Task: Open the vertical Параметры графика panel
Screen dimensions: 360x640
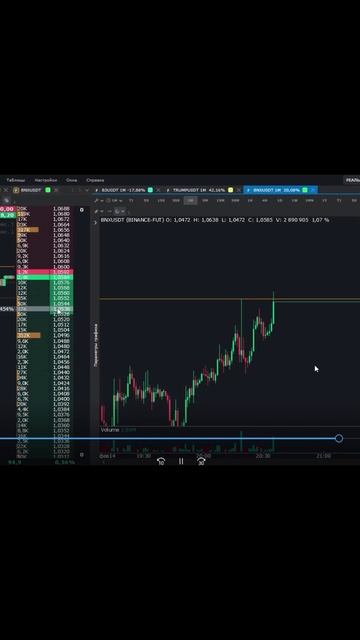Action: 96,345
